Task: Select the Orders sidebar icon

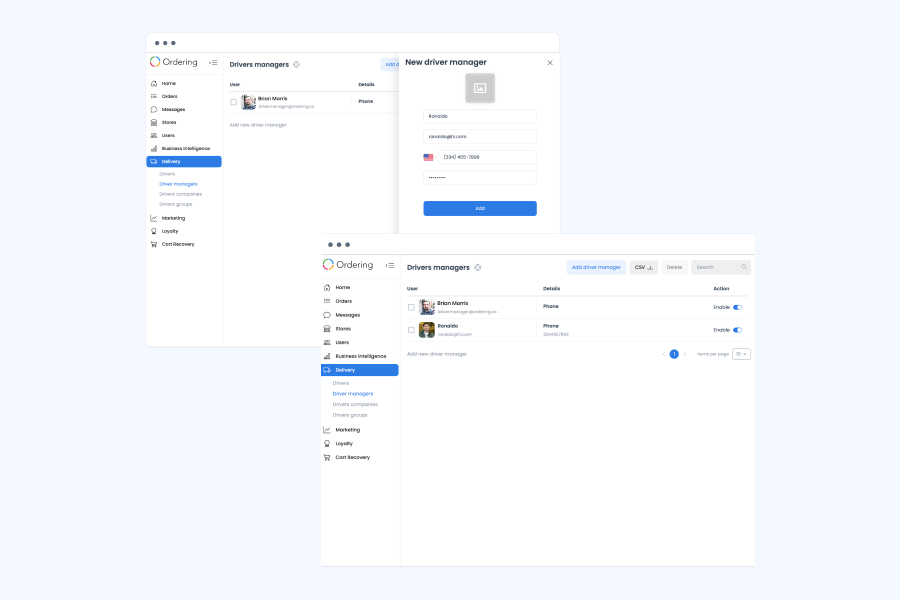Action: pos(326,301)
